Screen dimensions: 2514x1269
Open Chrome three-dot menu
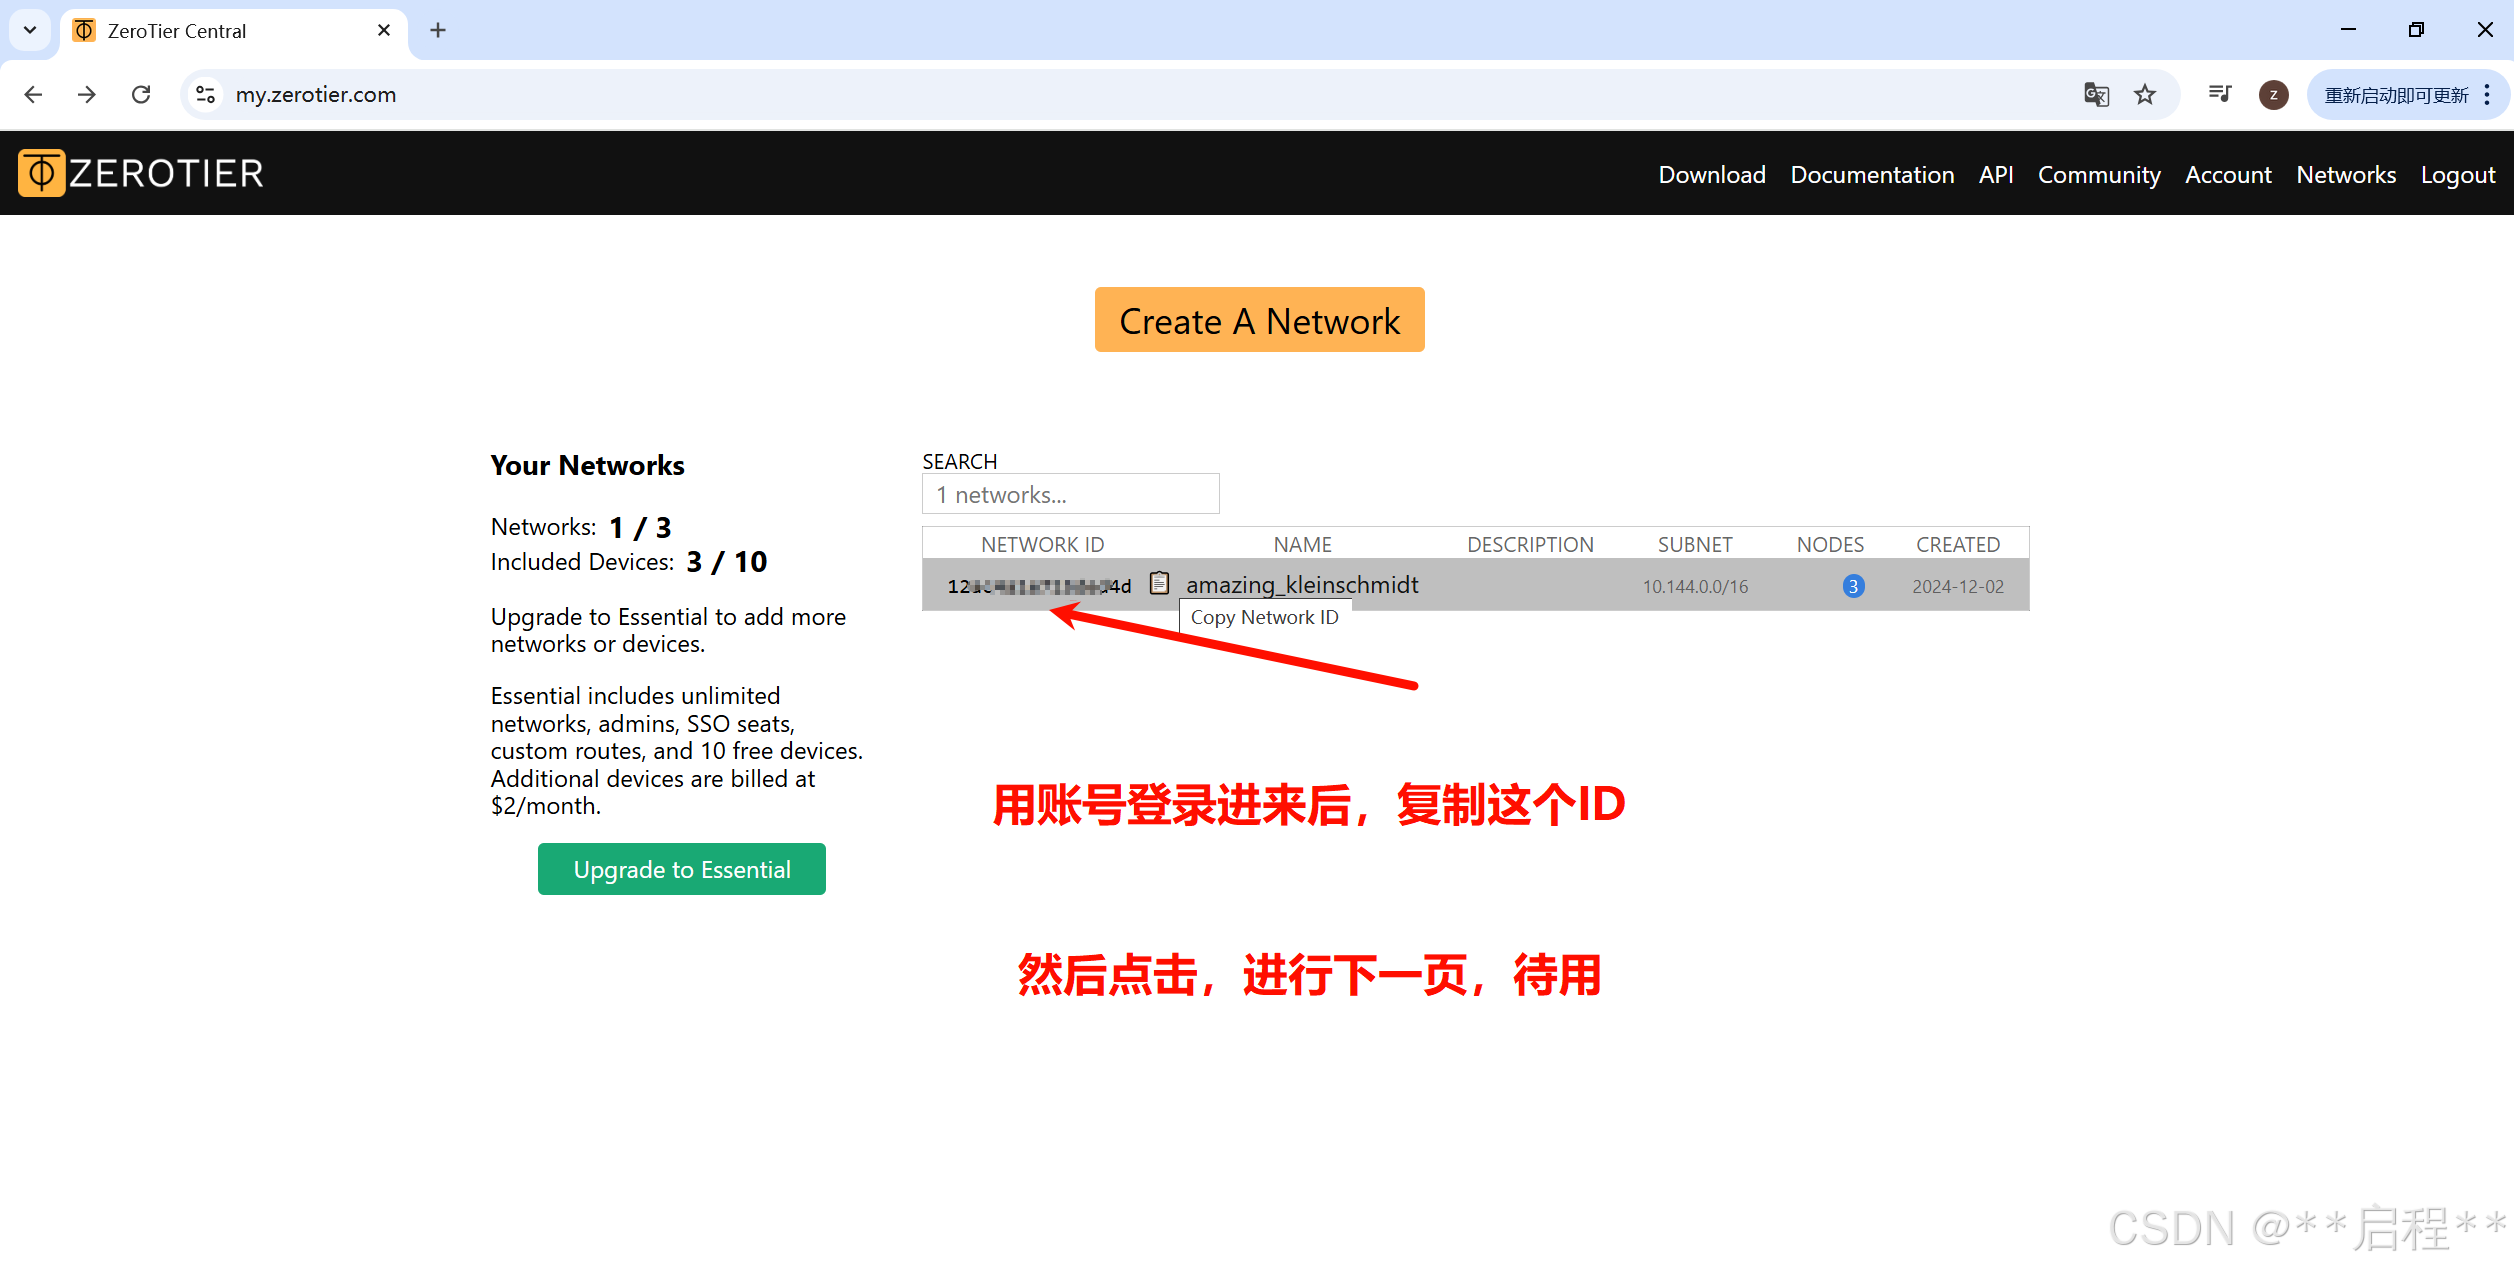[x=2487, y=95]
